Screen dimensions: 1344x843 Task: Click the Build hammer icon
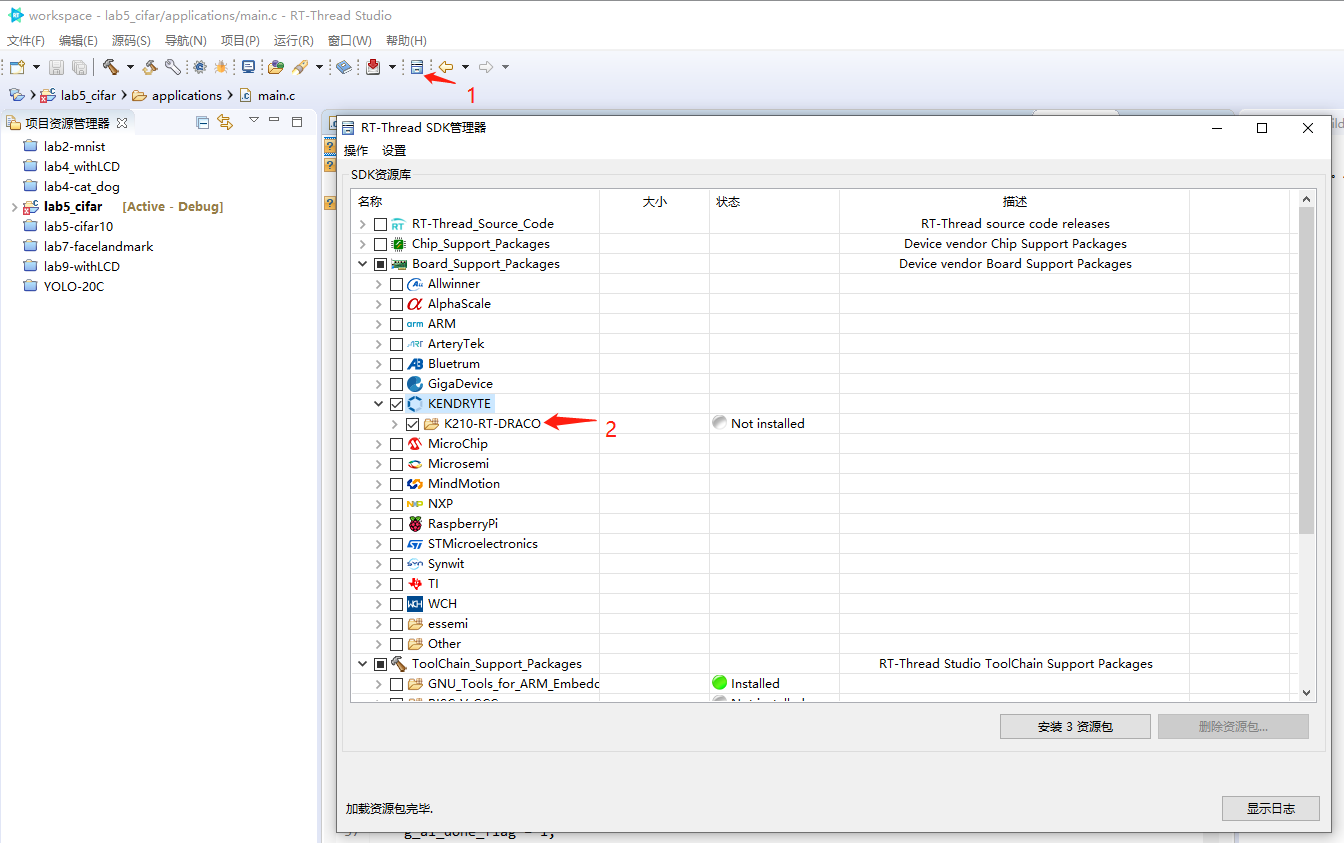click(x=110, y=67)
